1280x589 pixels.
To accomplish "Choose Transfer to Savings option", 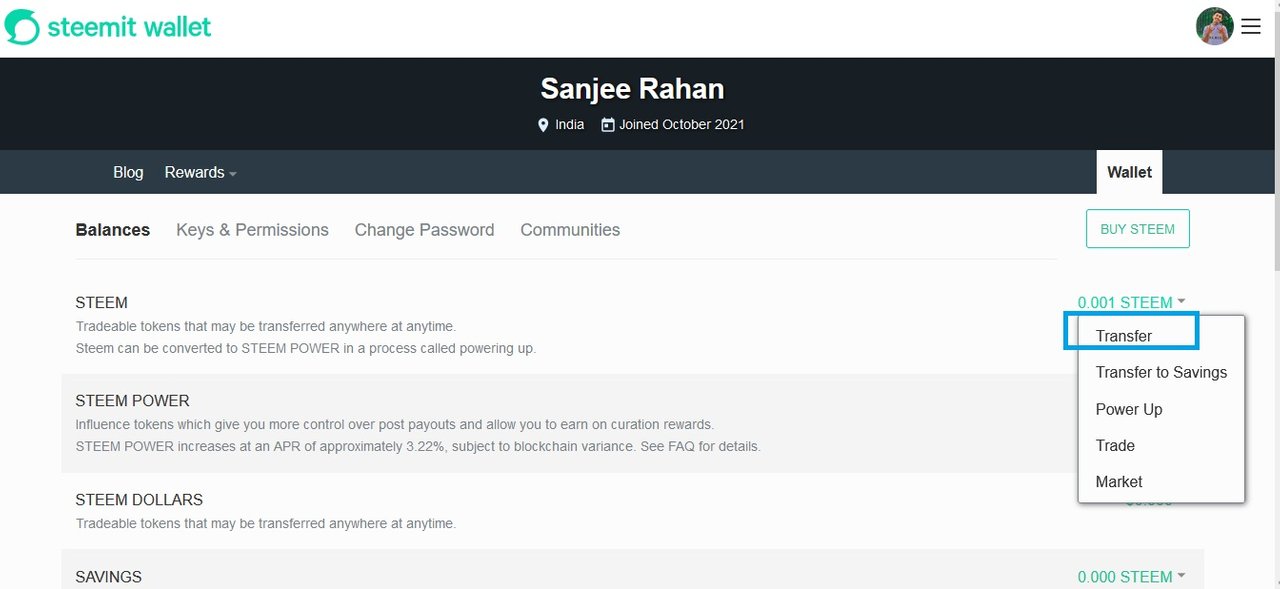I will pos(1161,372).
